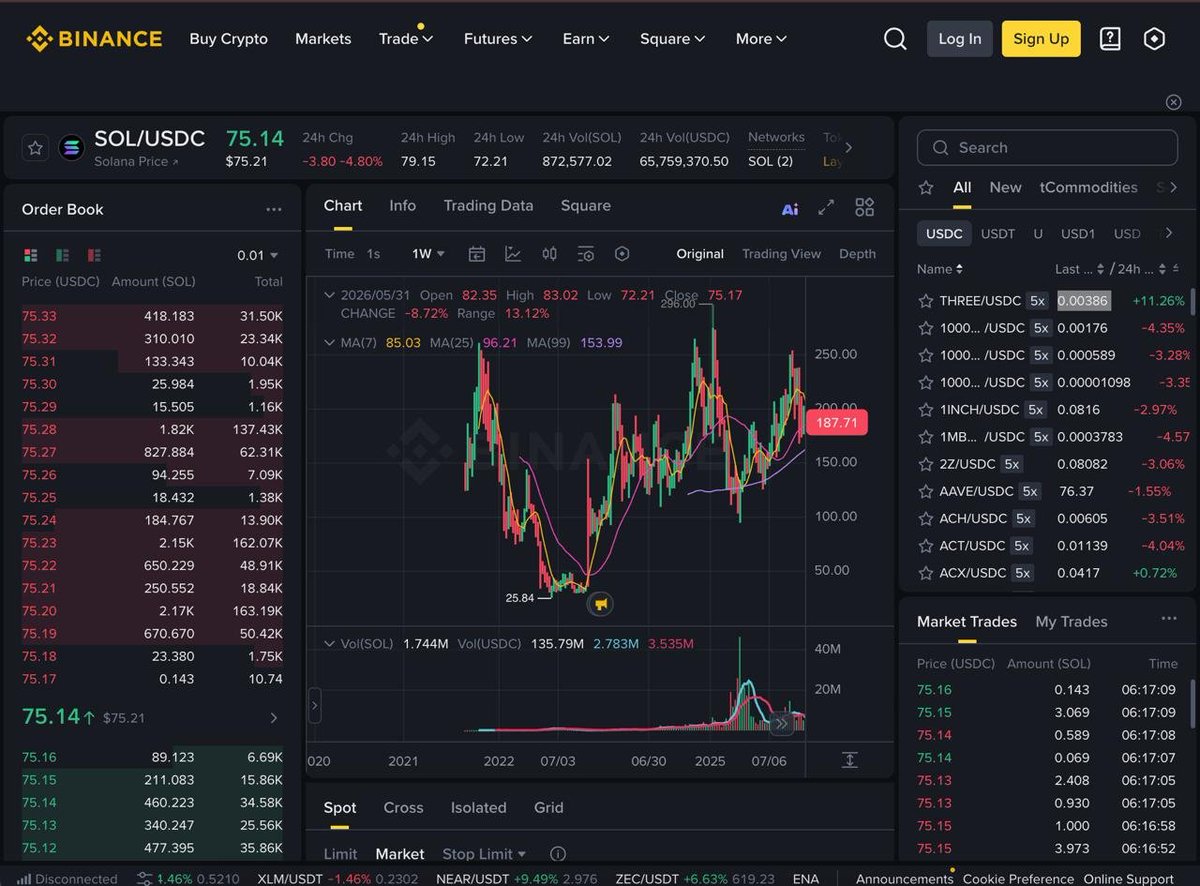Switch the chart to Original view
Screen dimensions: 1200x886
(700, 254)
